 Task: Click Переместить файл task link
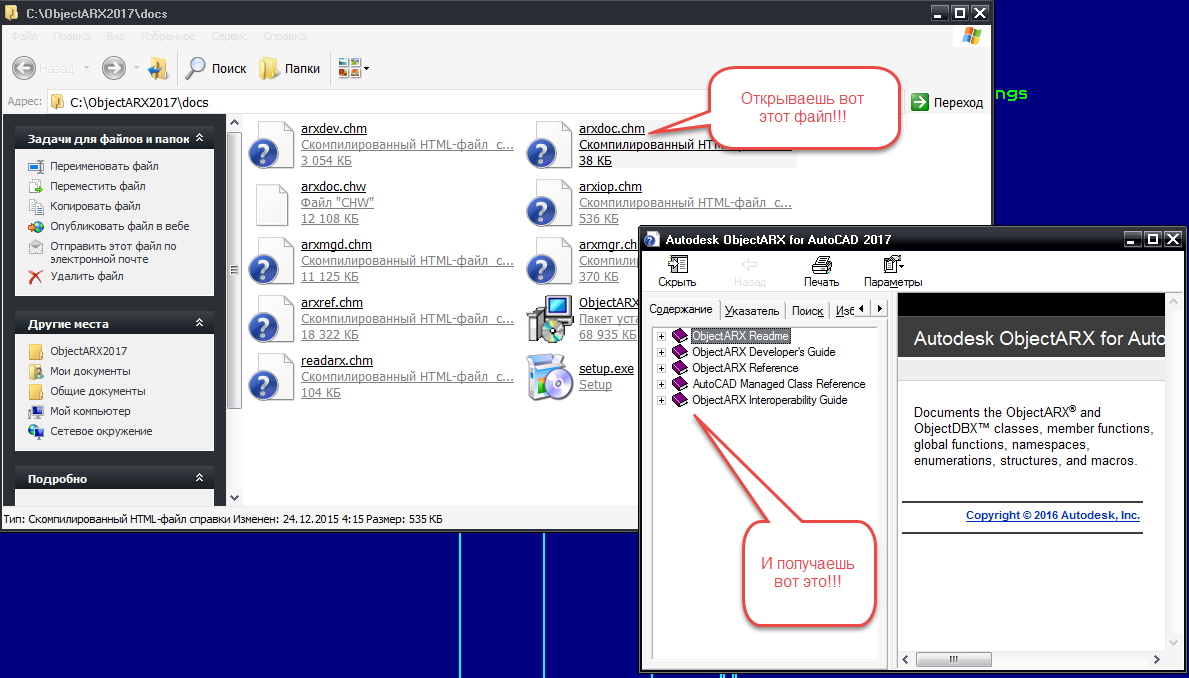pos(98,186)
